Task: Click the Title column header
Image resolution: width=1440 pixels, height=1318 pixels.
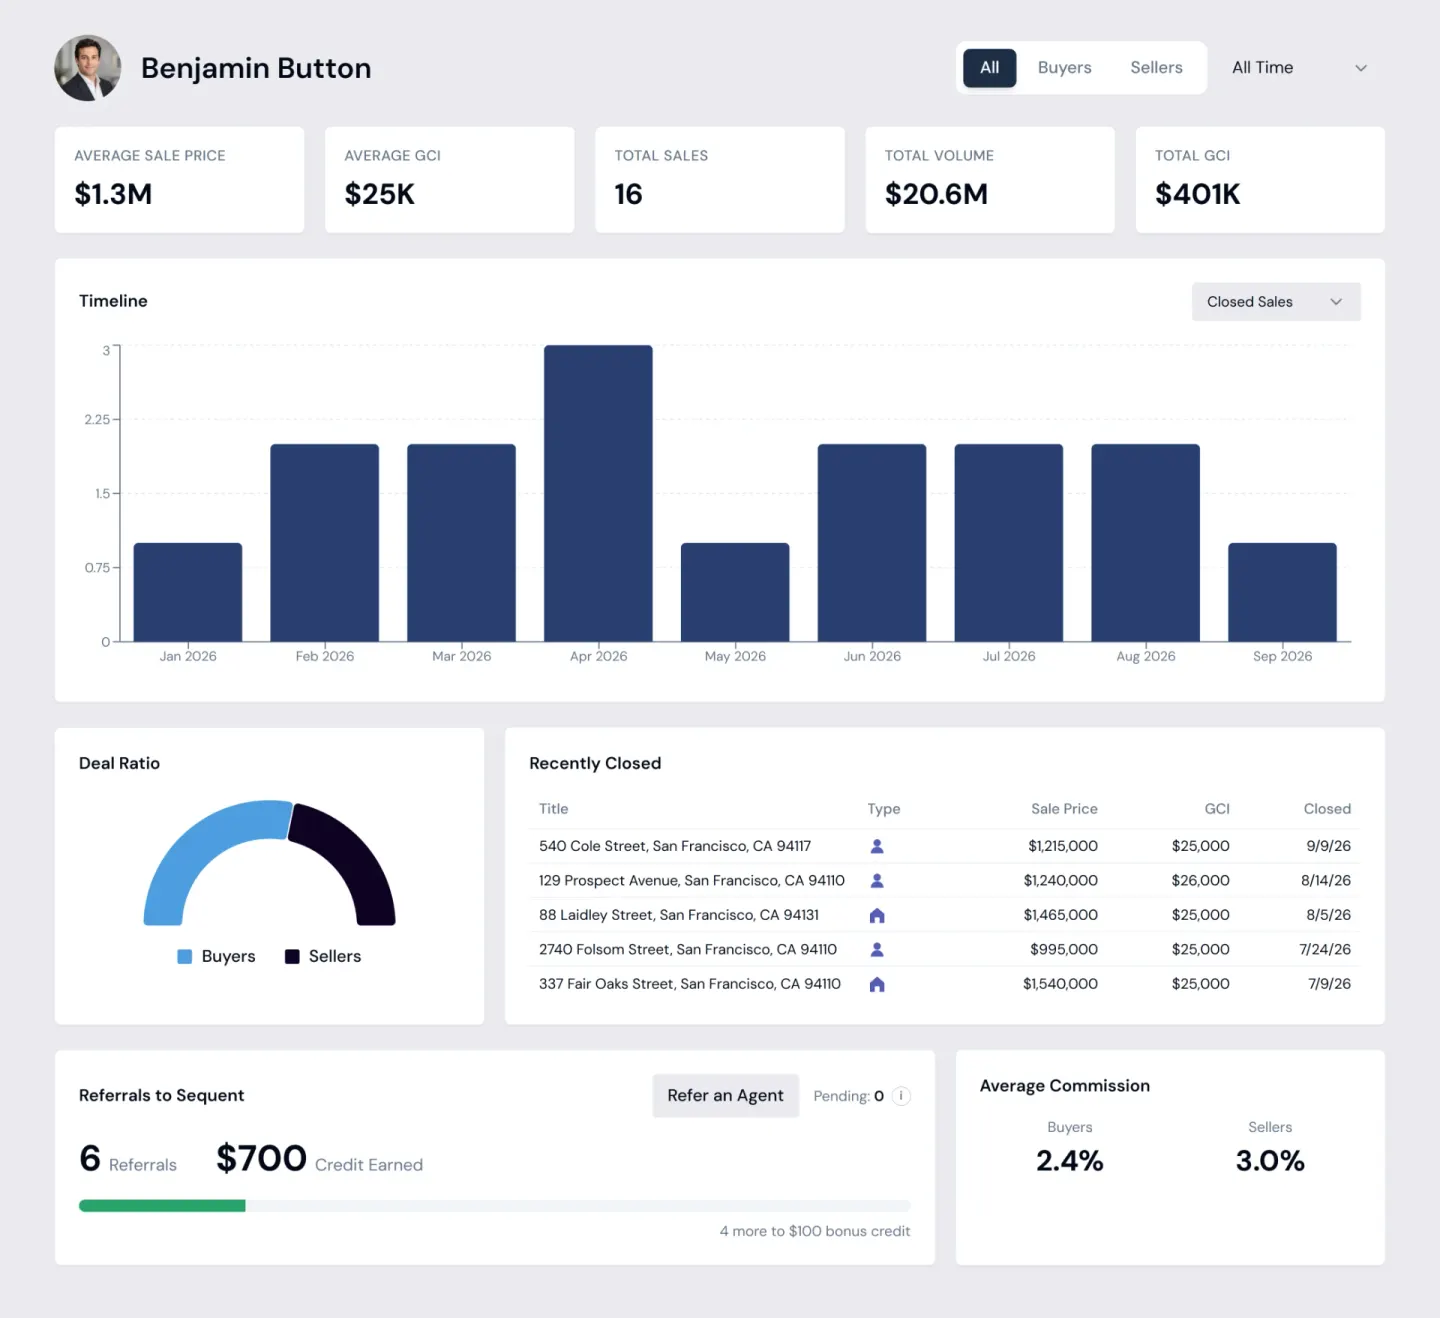Action: pos(554,809)
